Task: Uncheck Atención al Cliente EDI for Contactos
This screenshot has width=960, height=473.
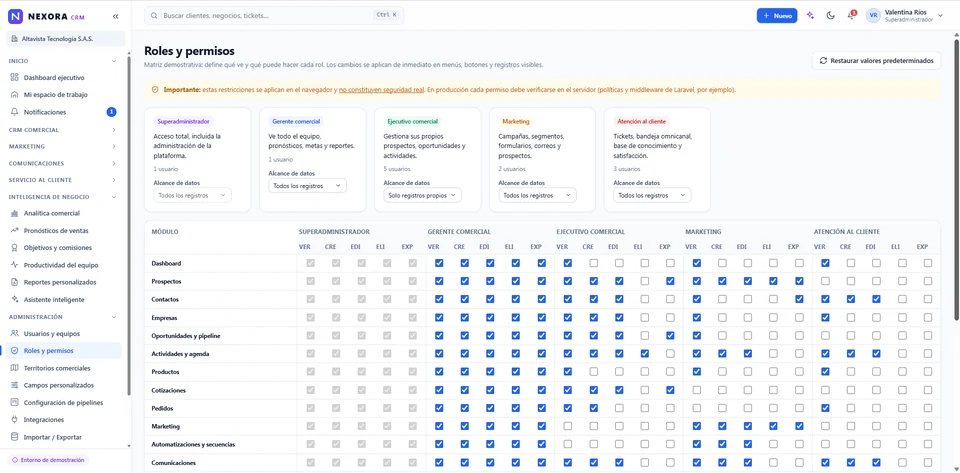Action: pos(876,299)
